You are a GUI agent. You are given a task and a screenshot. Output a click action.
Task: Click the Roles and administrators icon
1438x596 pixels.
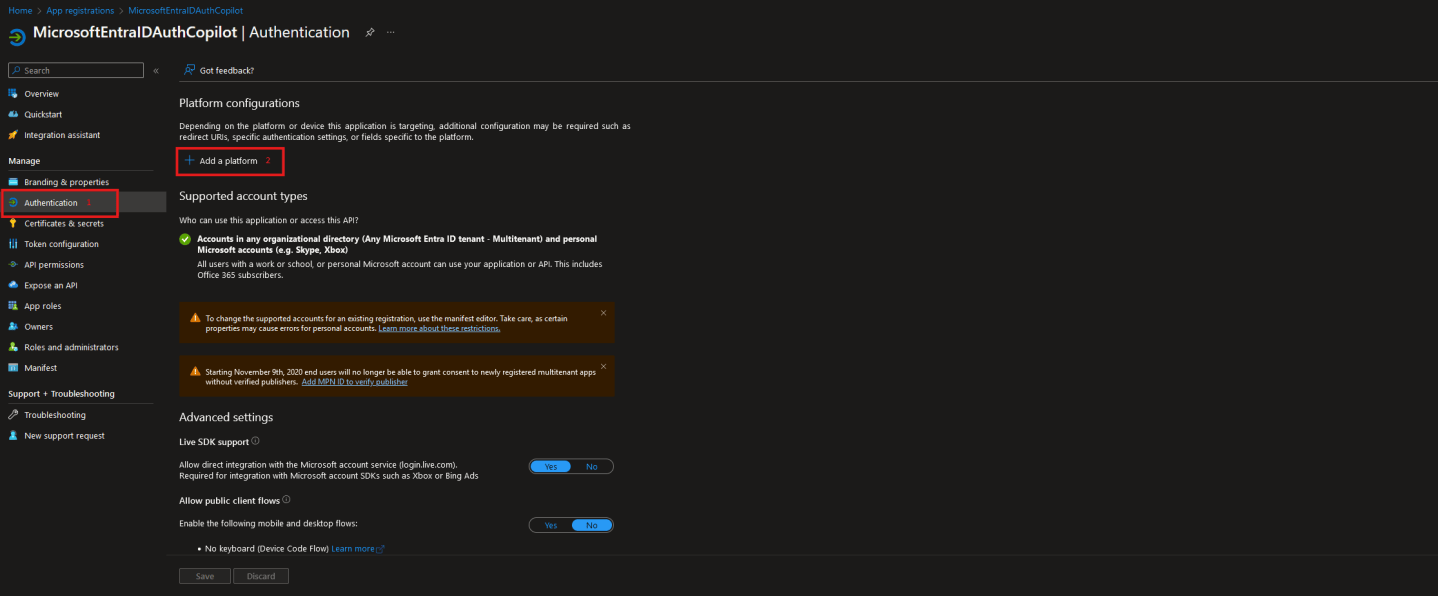click(13, 348)
